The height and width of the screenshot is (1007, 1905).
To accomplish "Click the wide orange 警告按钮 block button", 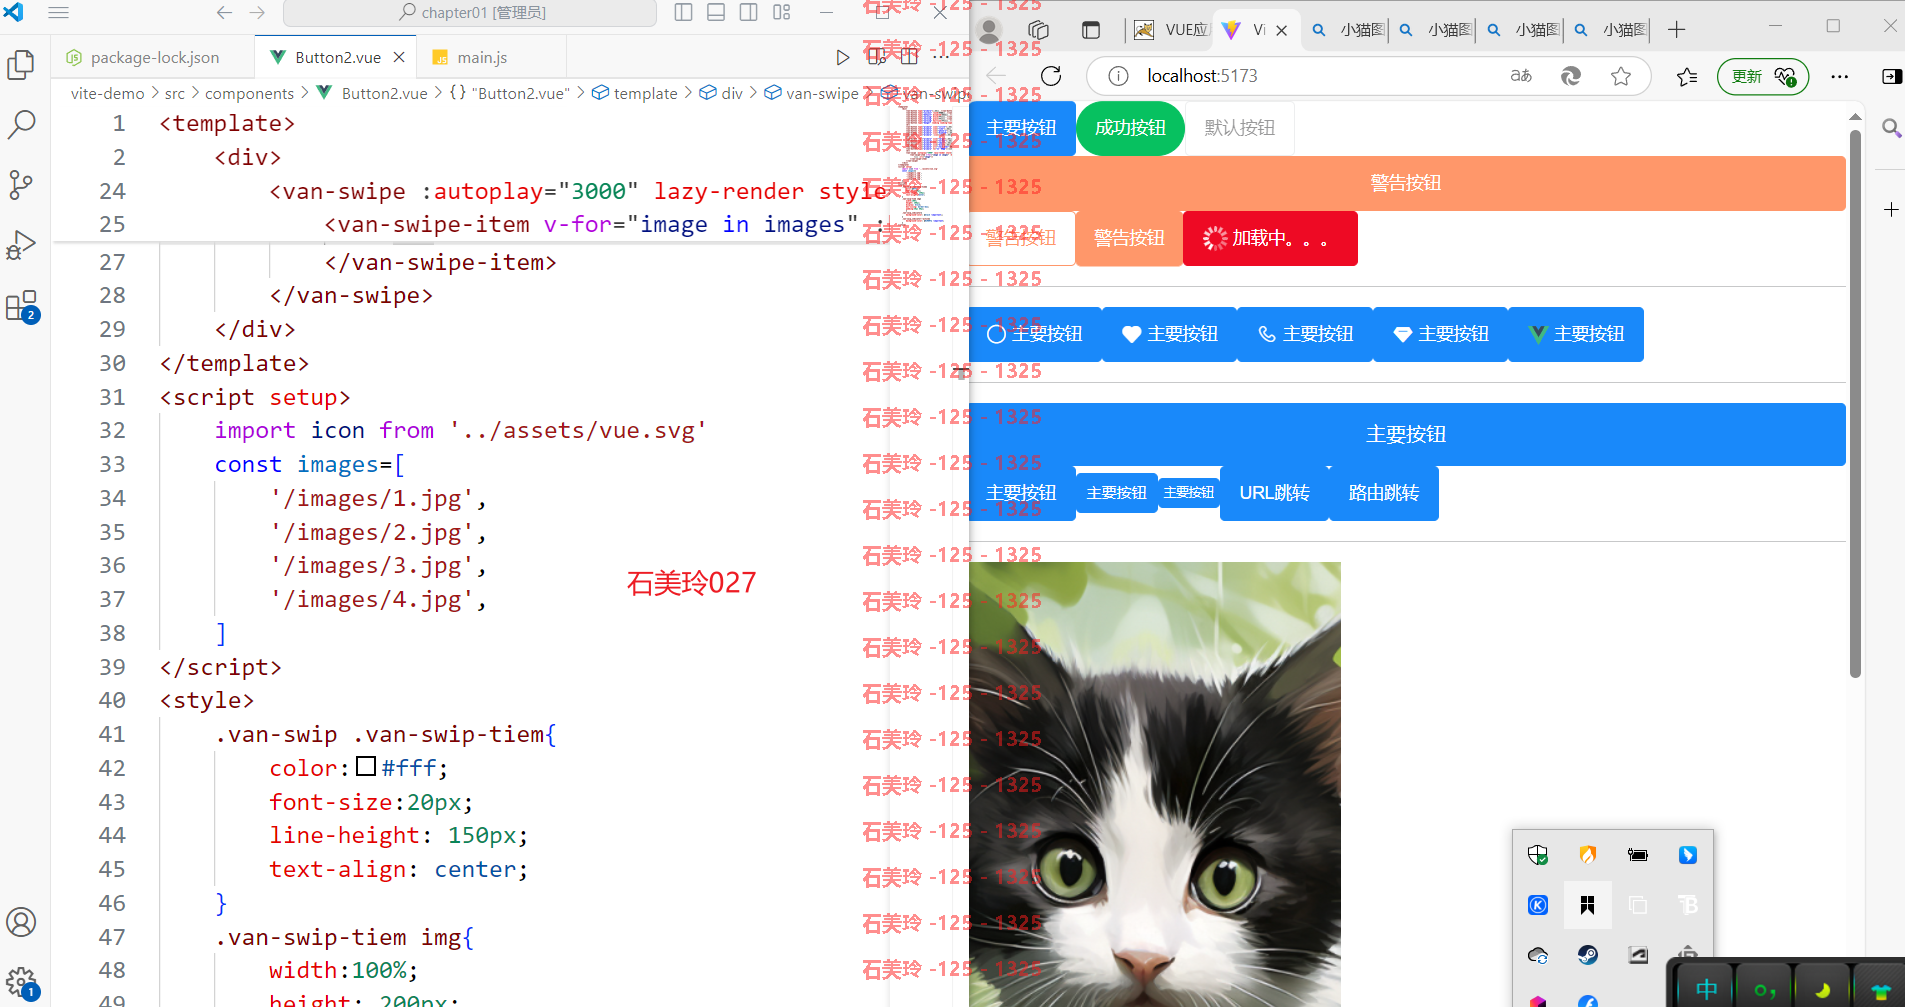I will tap(1407, 183).
